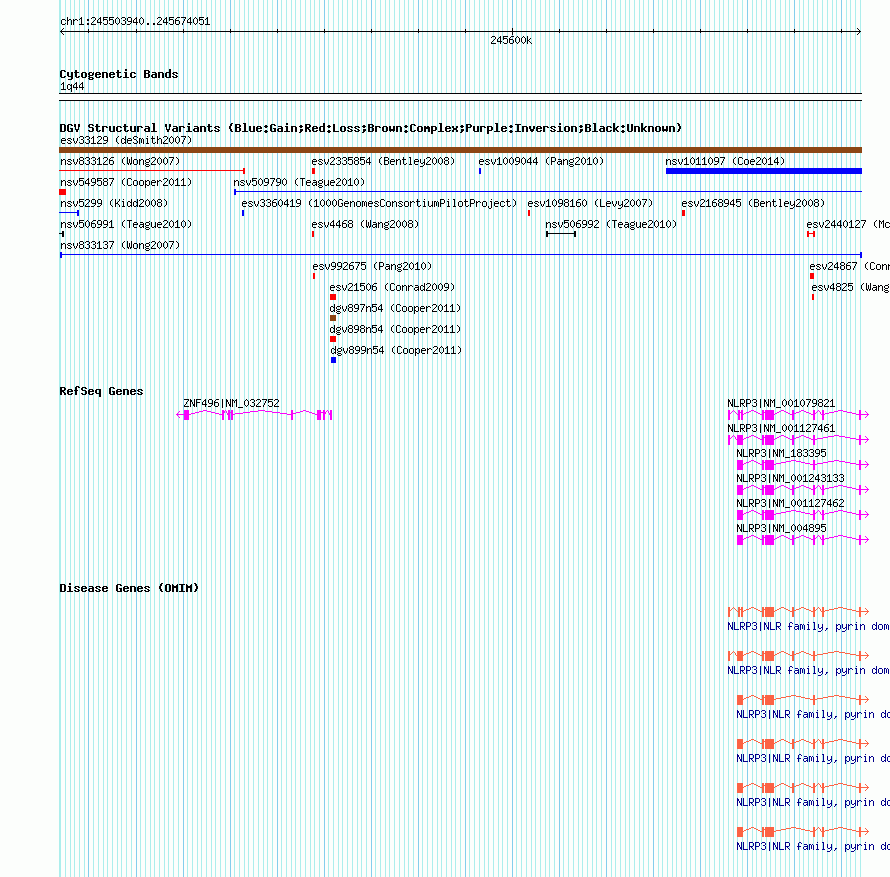Click the NLRP3 NM_004895 magenta gene glyph
Screen dimensions: 890x877
803,540
